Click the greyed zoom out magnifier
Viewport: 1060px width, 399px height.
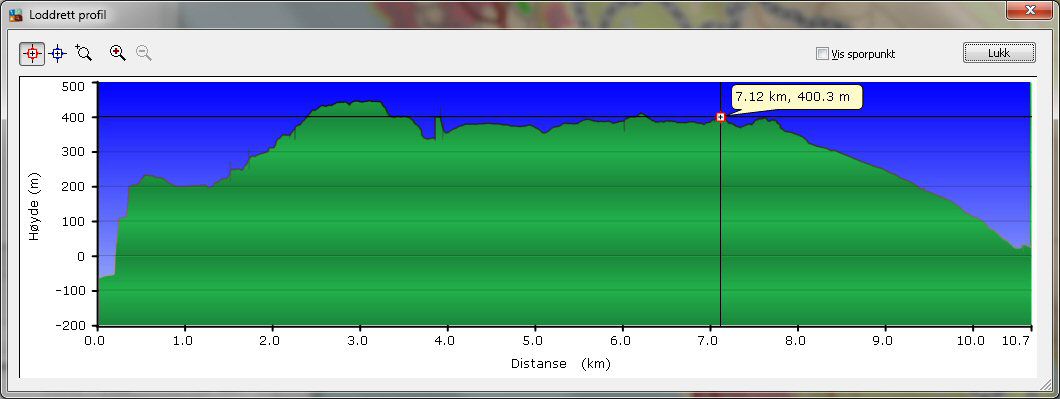143,53
